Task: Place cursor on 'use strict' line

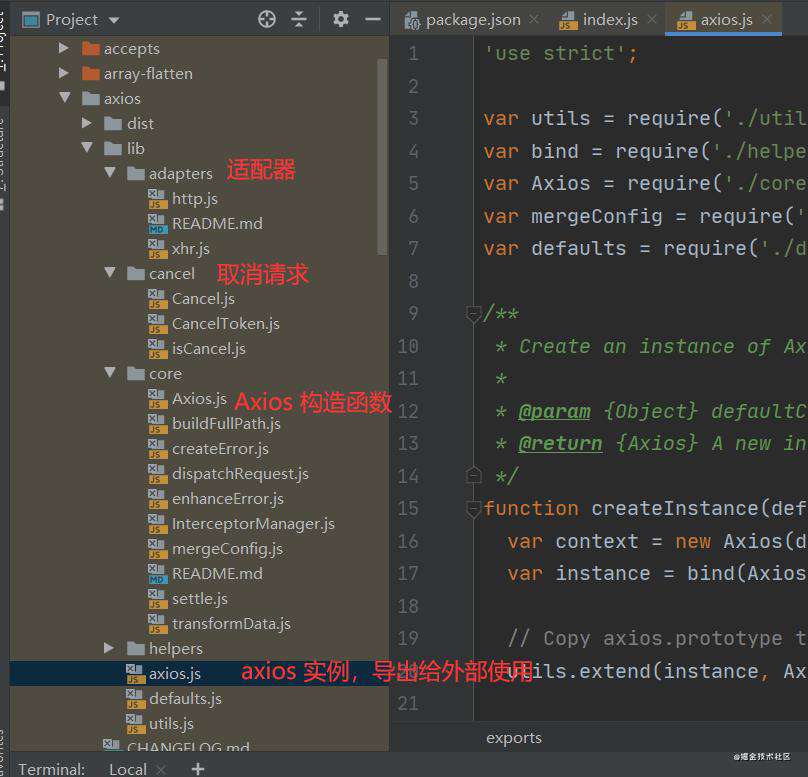Action: (561, 54)
